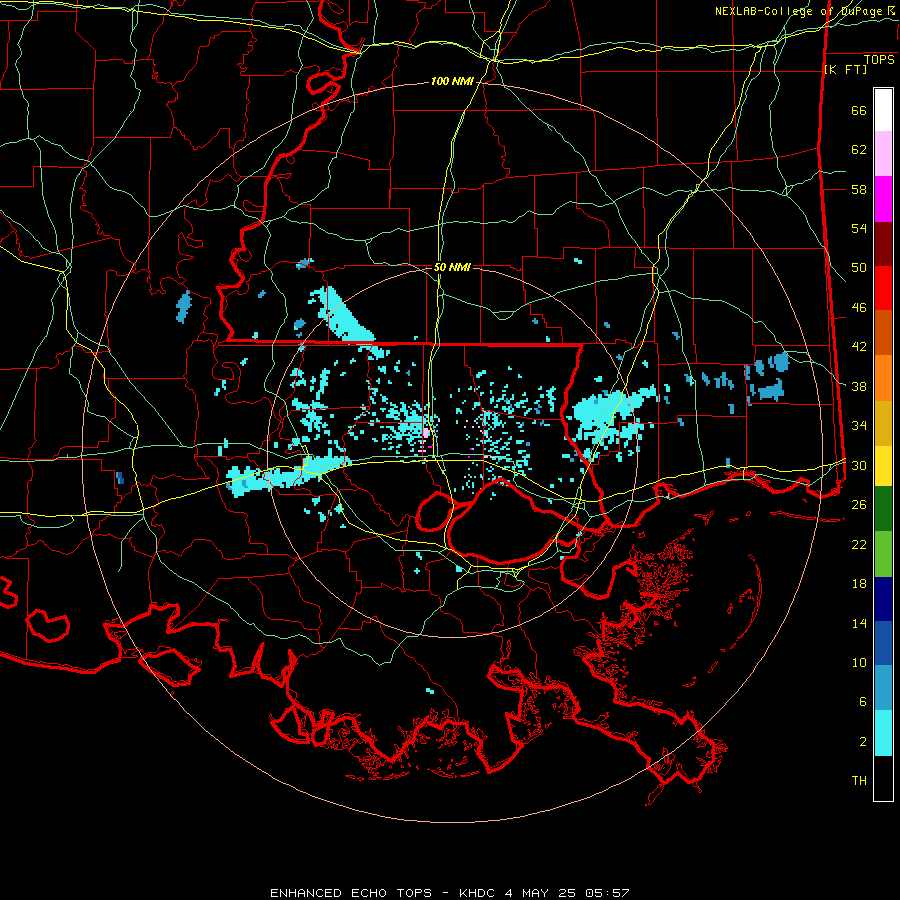Click the legend value '42'
This screenshot has height=900, width=900.
[x=859, y=347]
